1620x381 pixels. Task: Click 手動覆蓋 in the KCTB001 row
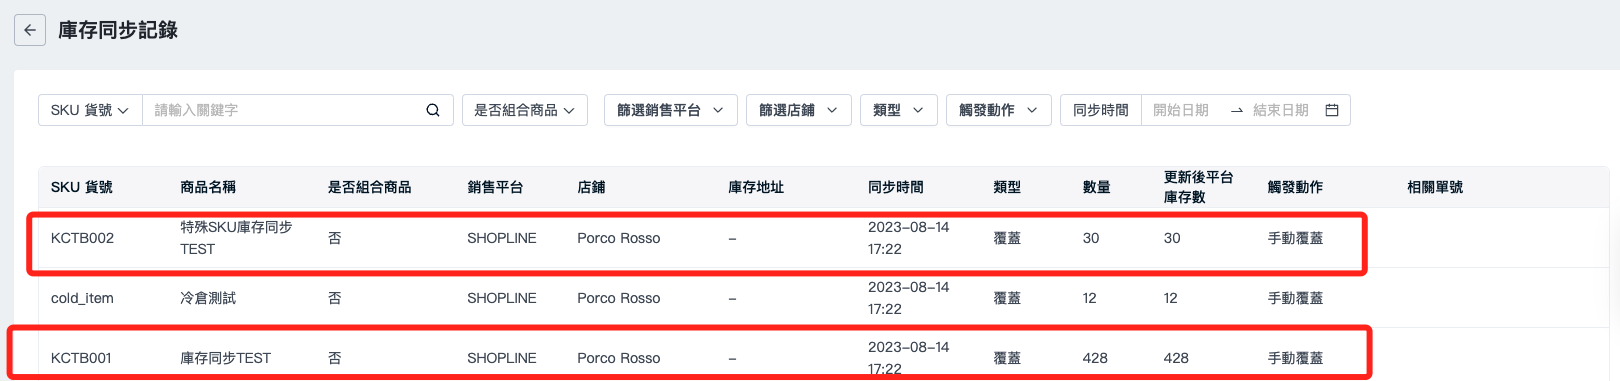point(1295,358)
